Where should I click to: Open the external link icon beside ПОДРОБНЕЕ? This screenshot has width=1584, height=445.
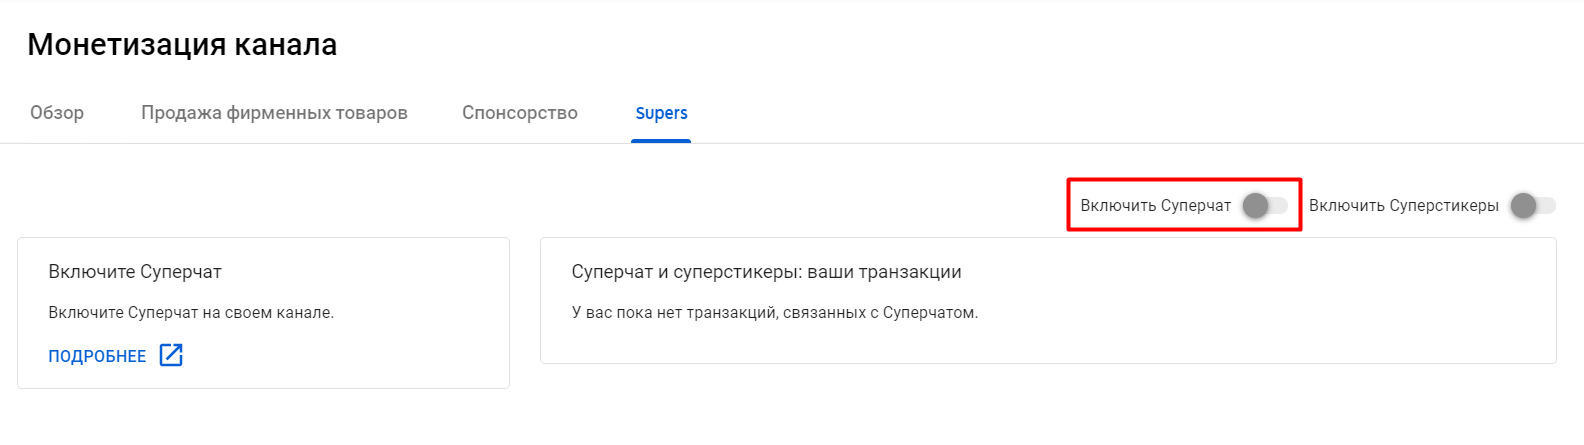tap(171, 355)
